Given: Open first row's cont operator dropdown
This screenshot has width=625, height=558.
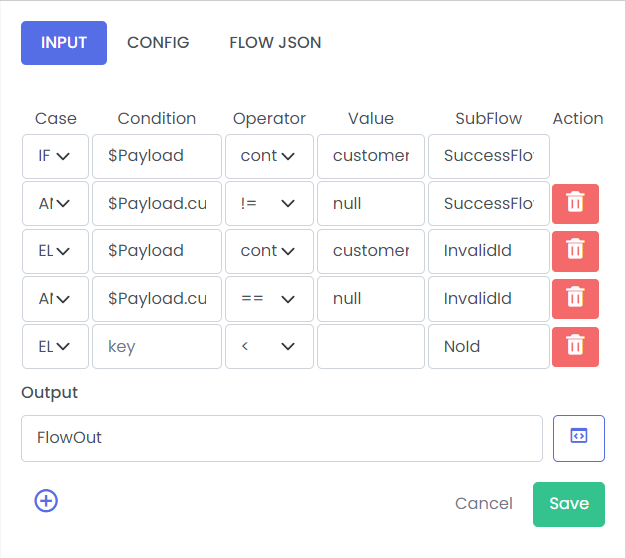Looking at the screenshot, I should [x=269, y=156].
